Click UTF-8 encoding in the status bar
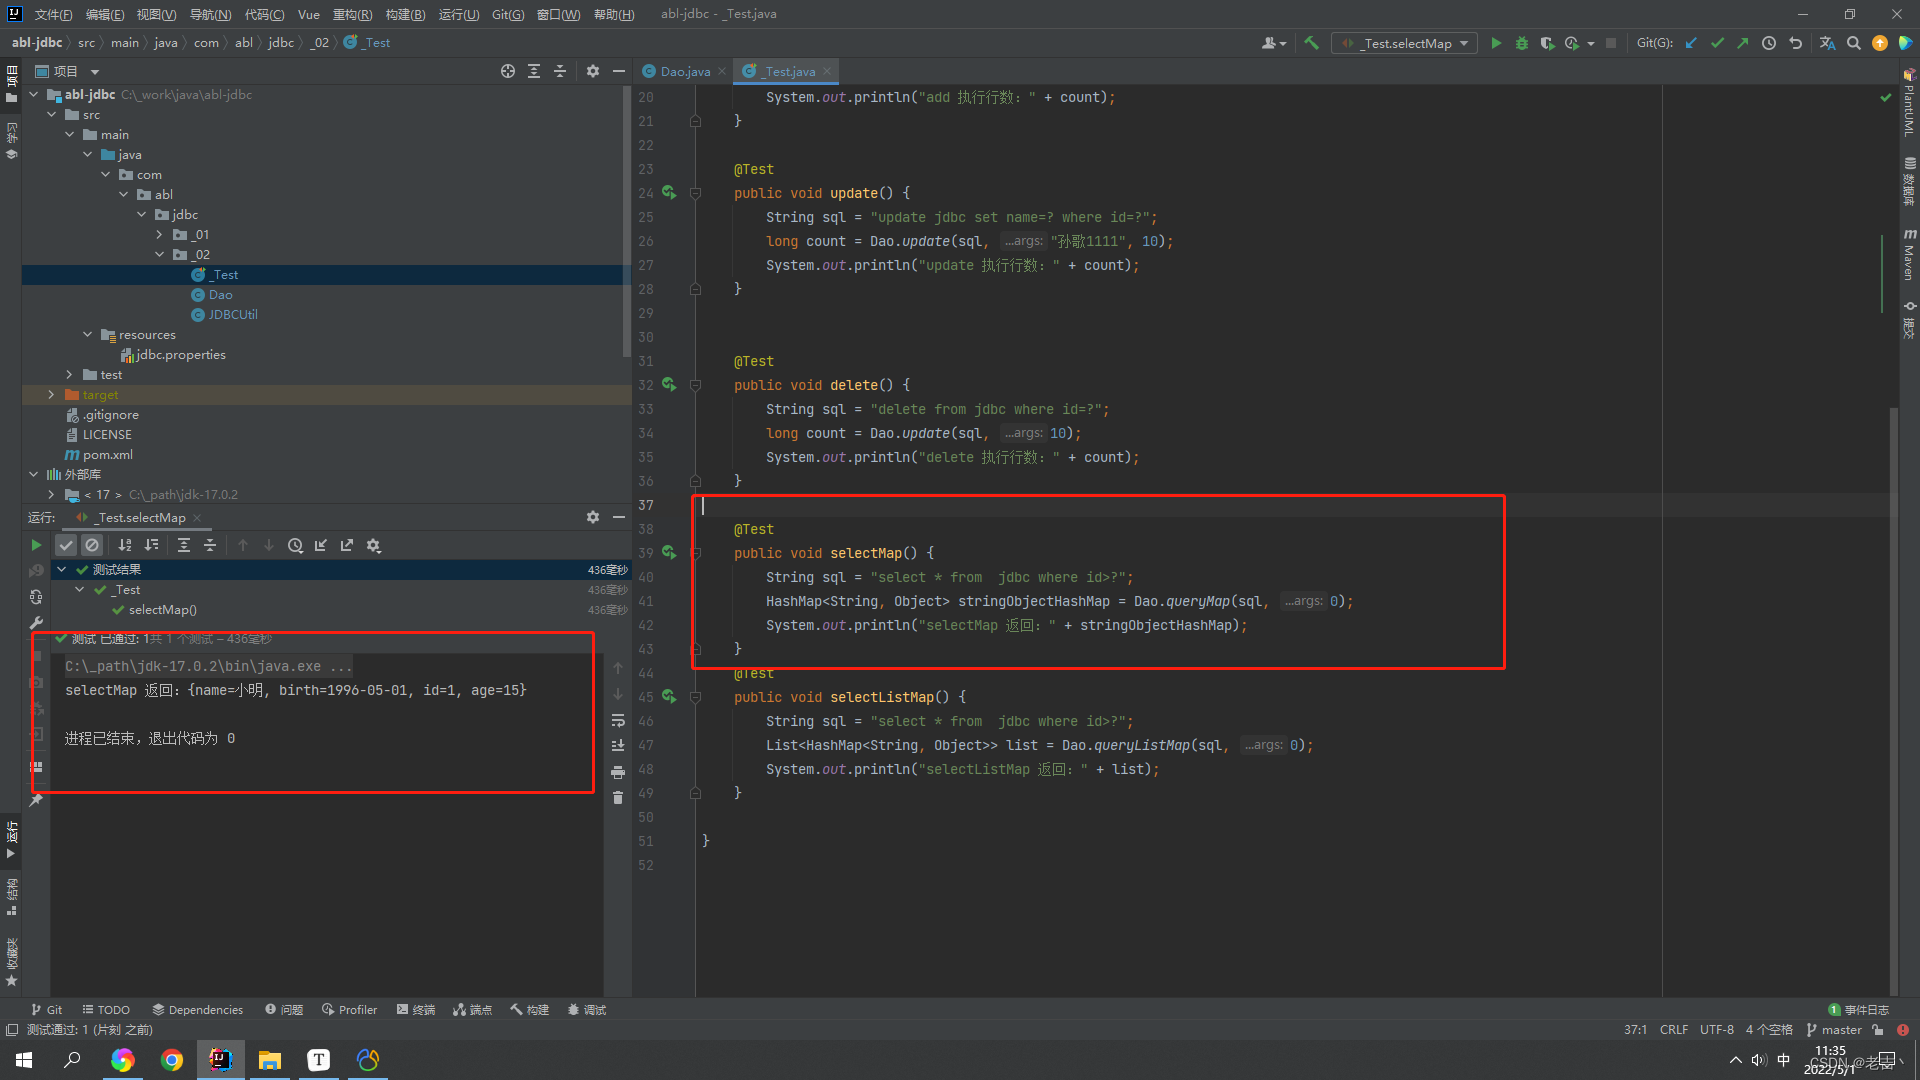 1717,1029
